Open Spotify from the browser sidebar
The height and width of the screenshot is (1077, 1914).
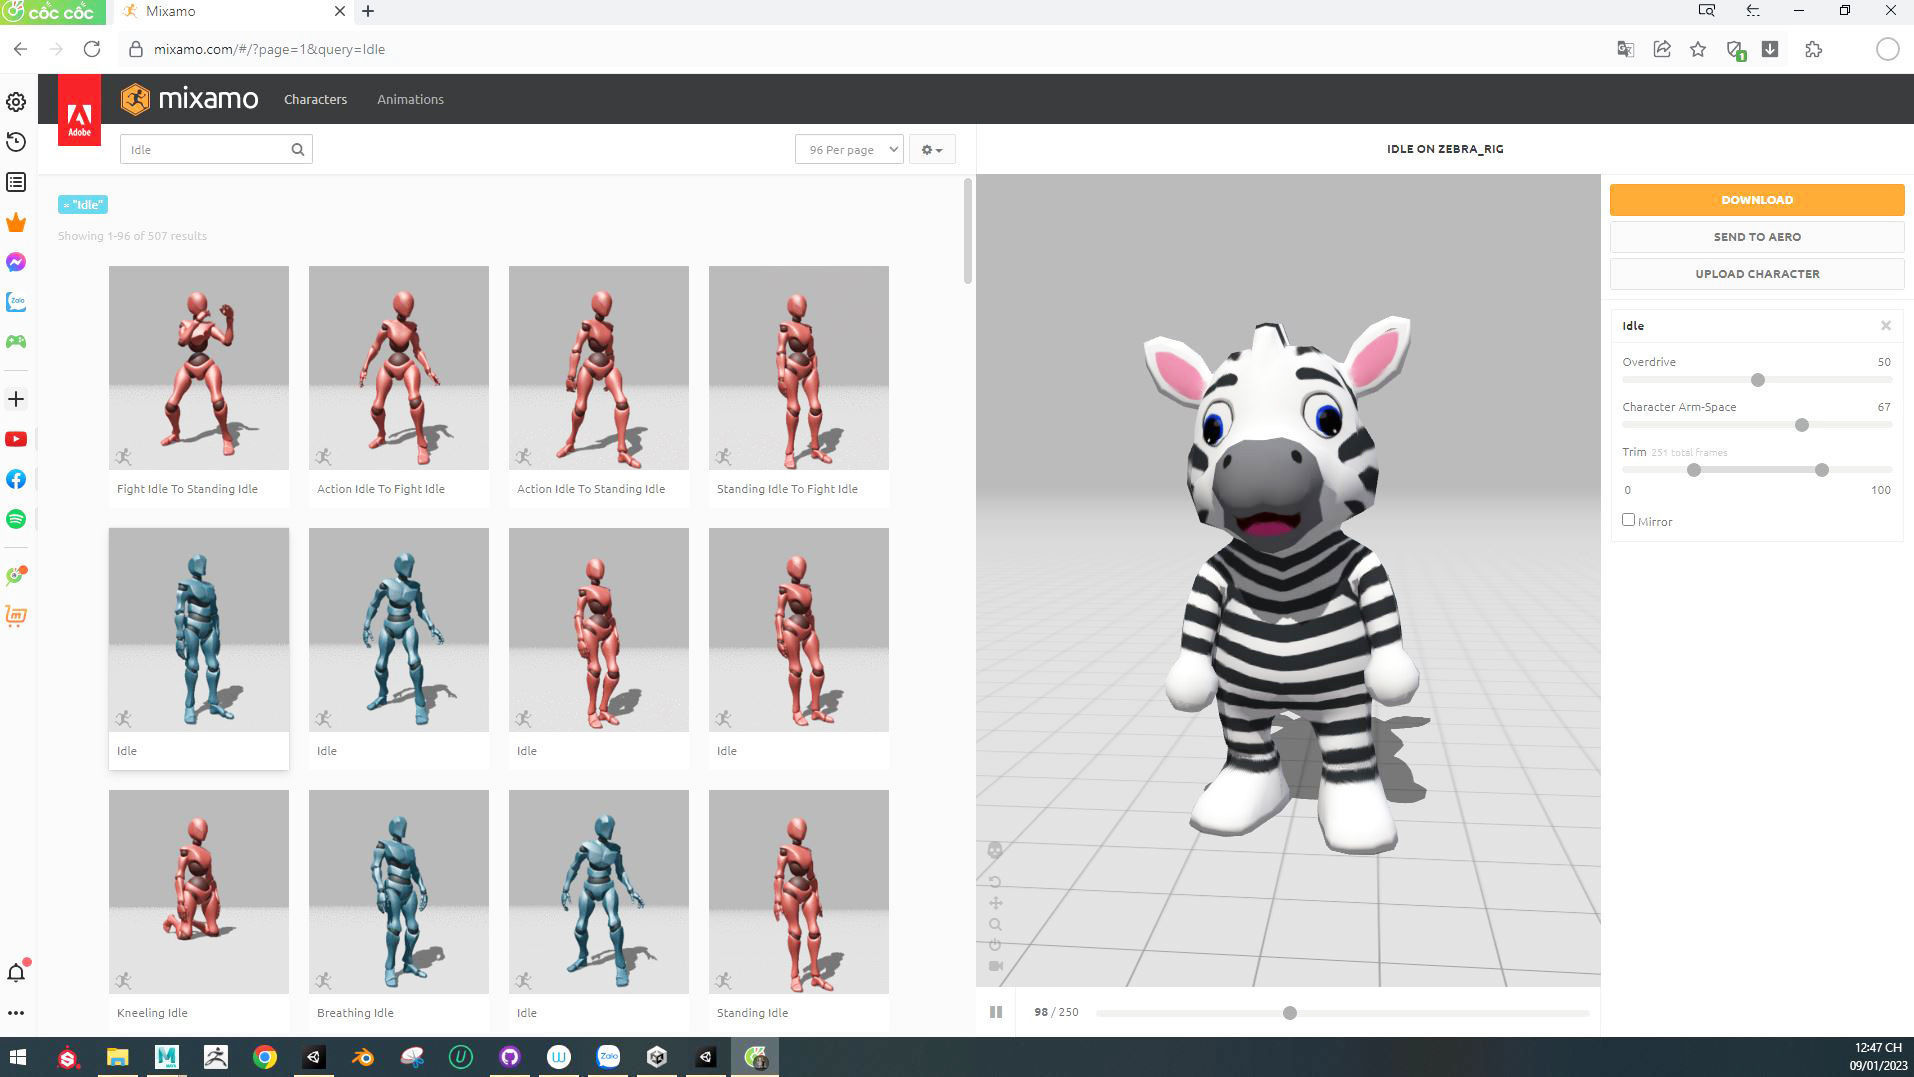click(16, 519)
